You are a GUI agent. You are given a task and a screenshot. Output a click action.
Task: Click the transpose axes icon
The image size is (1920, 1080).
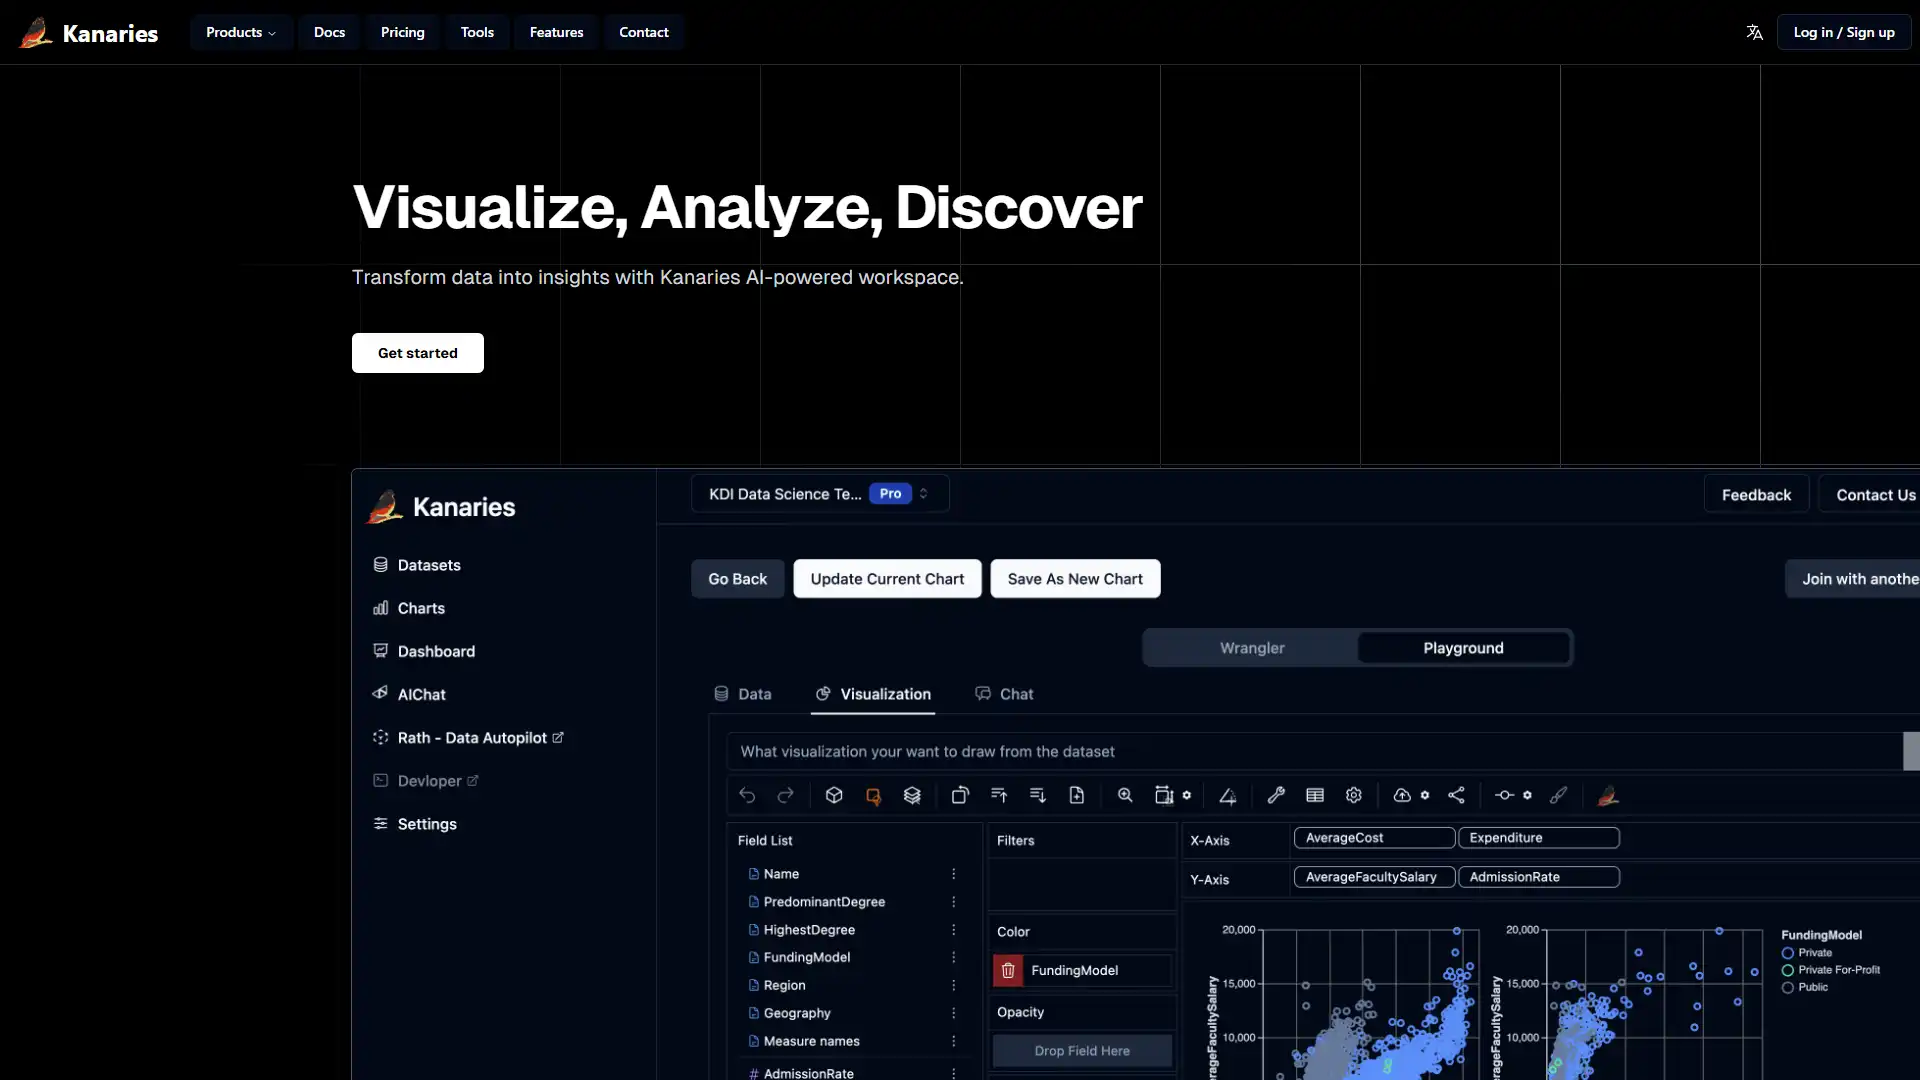click(x=960, y=795)
